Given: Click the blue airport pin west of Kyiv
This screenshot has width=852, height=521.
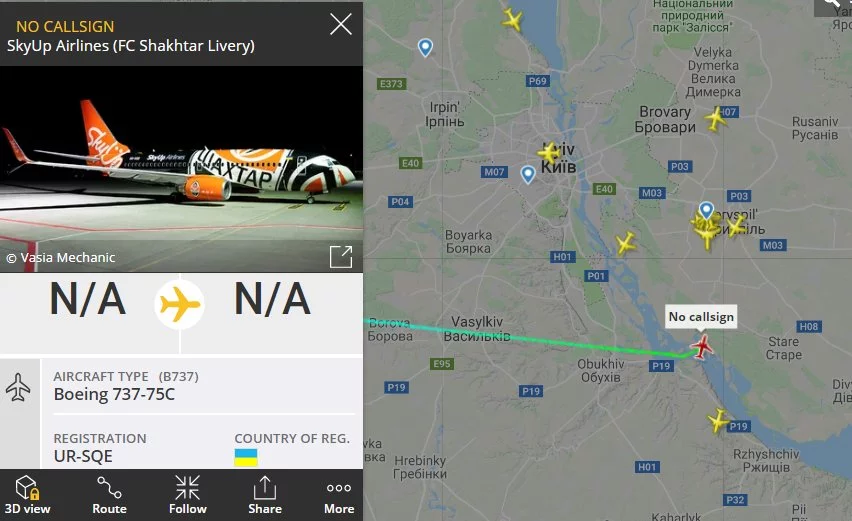Looking at the screenshot, I should coord(528,174).
